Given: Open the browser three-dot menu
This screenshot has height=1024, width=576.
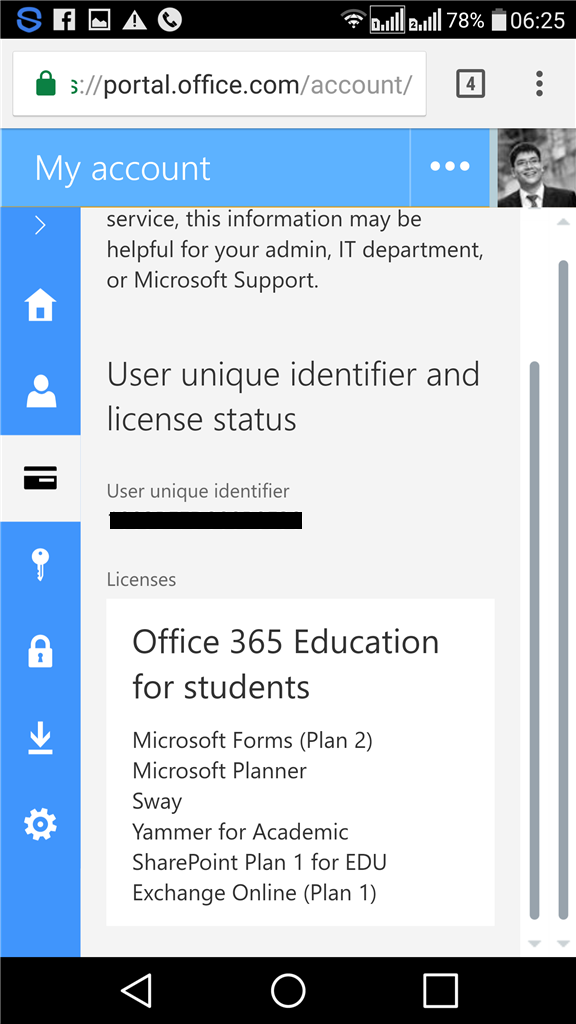Looking at the screenshot, I should pos(539,84).
